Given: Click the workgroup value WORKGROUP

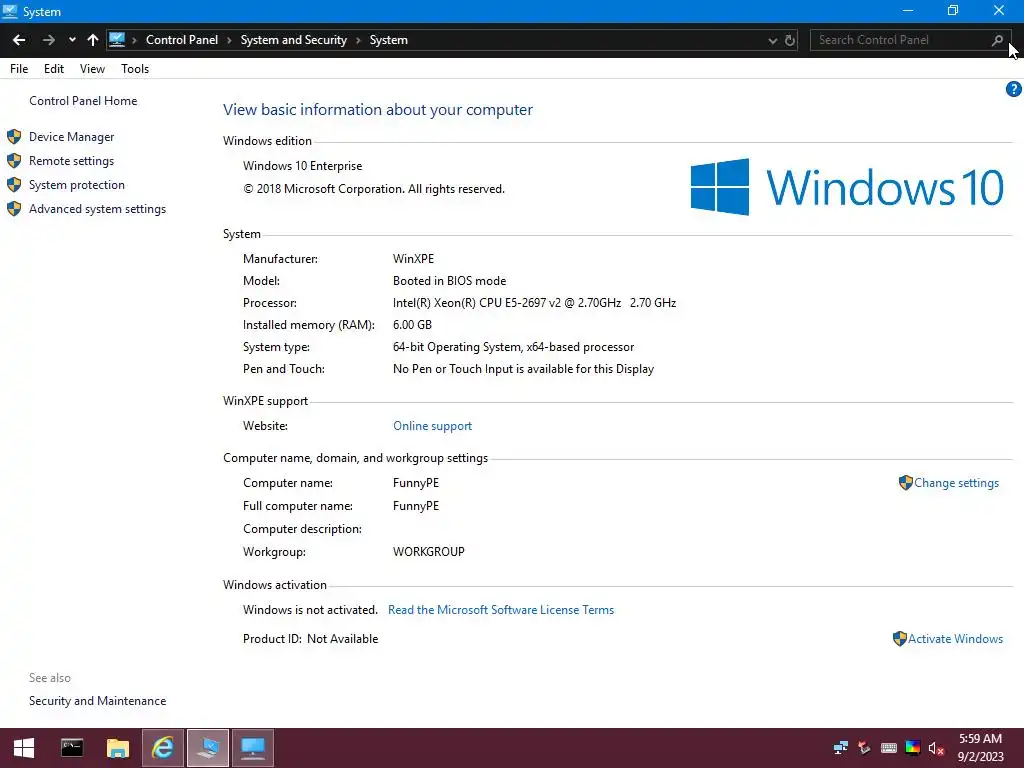Looking at the screenshot, I should point(428,552).
